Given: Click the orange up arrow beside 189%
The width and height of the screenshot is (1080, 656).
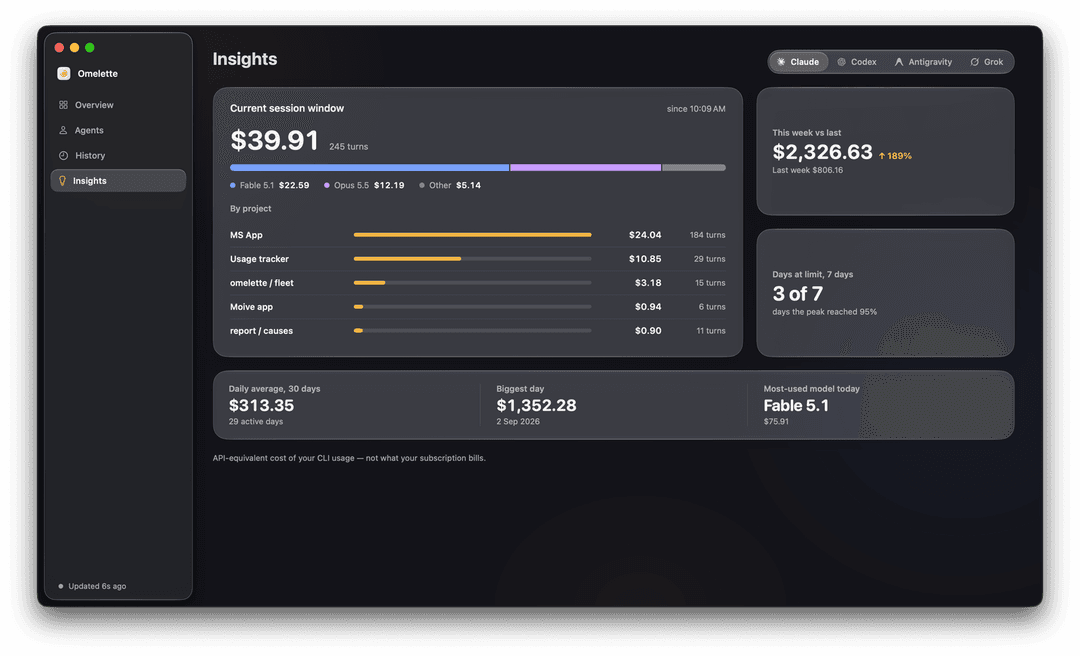Looking at the screenshot, I should pyautogui.click(x=882, y=156).
